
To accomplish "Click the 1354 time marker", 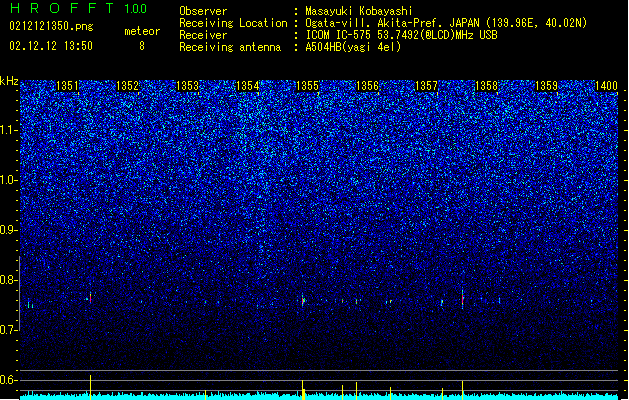I will coord(248,86).
